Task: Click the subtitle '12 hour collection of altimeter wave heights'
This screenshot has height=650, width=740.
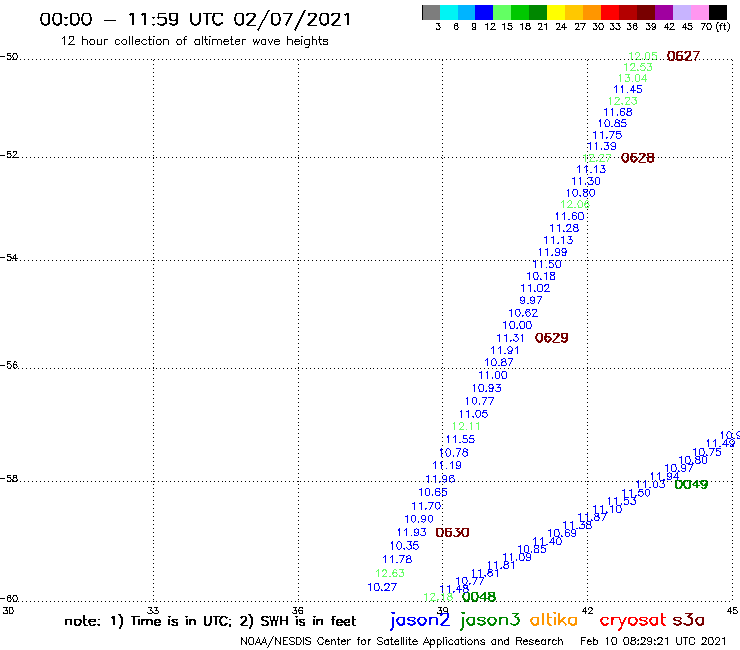Action: click(194, 41)
